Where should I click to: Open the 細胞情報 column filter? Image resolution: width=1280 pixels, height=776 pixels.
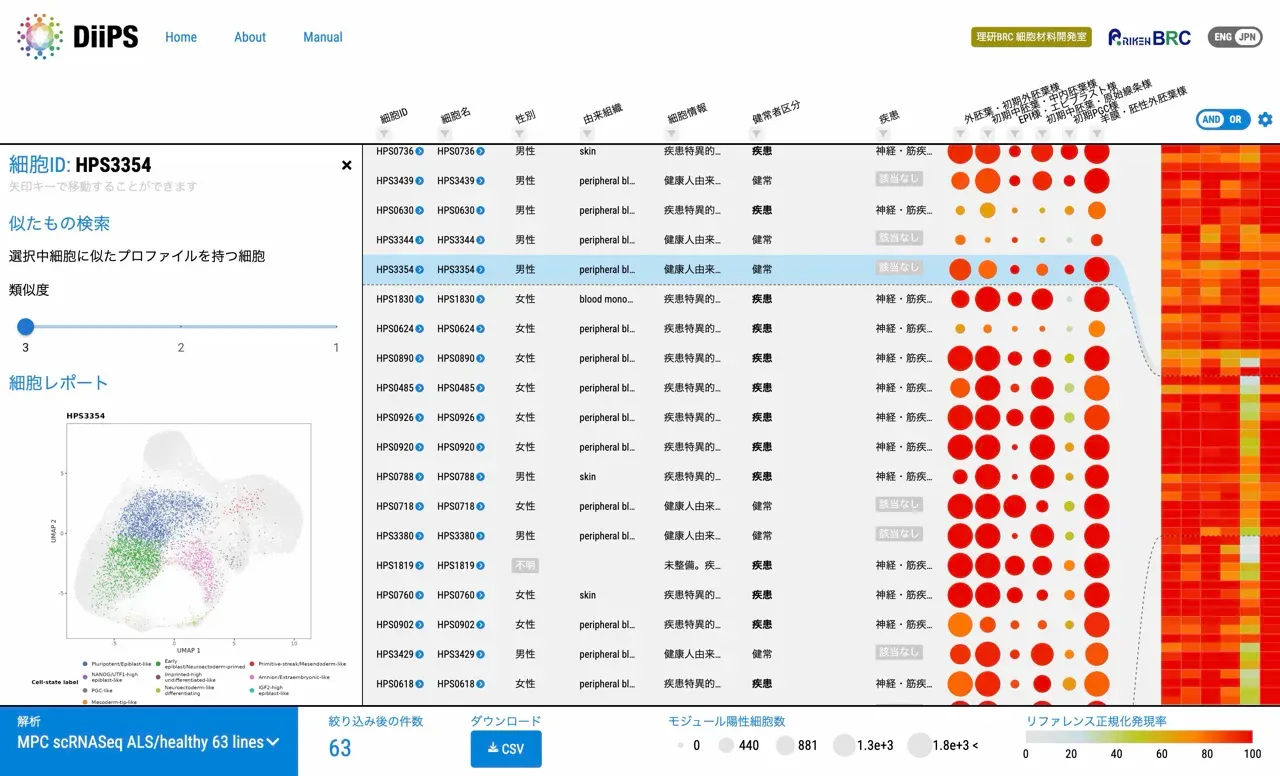[672, 134]
